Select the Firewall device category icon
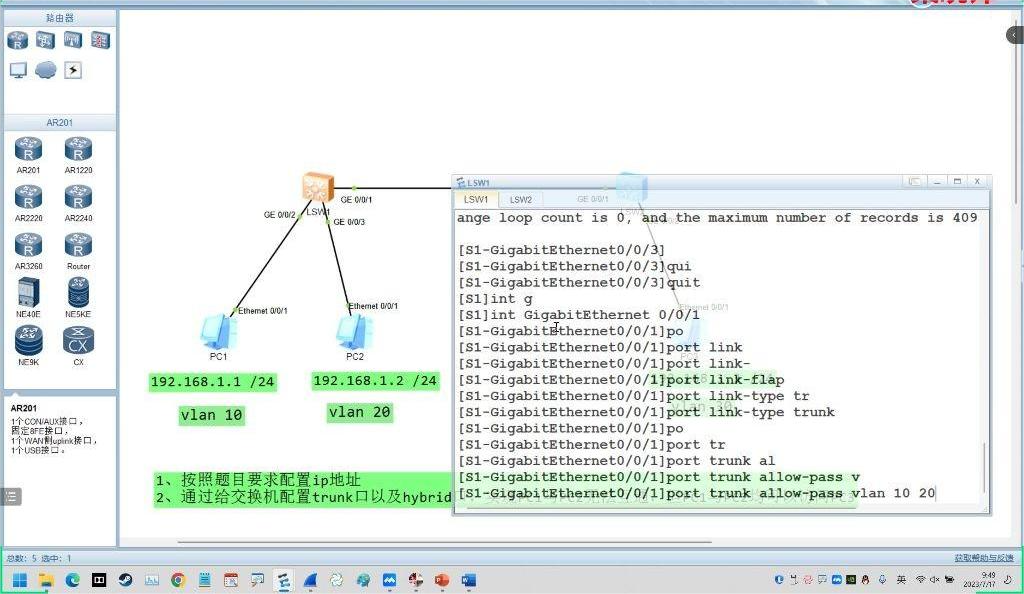Viewport: 1024px width, 594px height. [x=100, y=40]
